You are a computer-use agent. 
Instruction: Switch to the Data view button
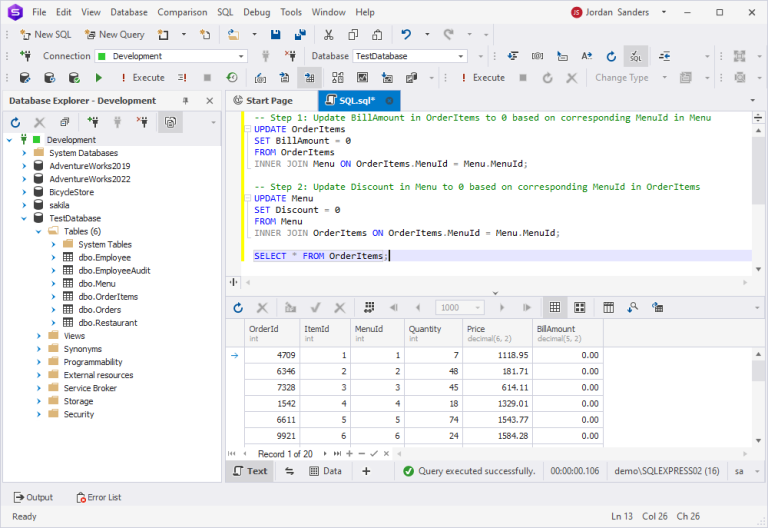pos(326,471)
